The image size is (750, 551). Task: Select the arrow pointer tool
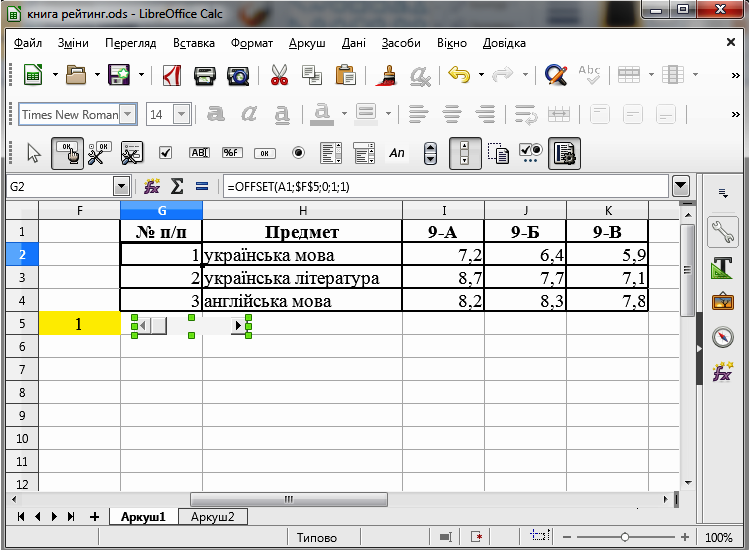34,153
